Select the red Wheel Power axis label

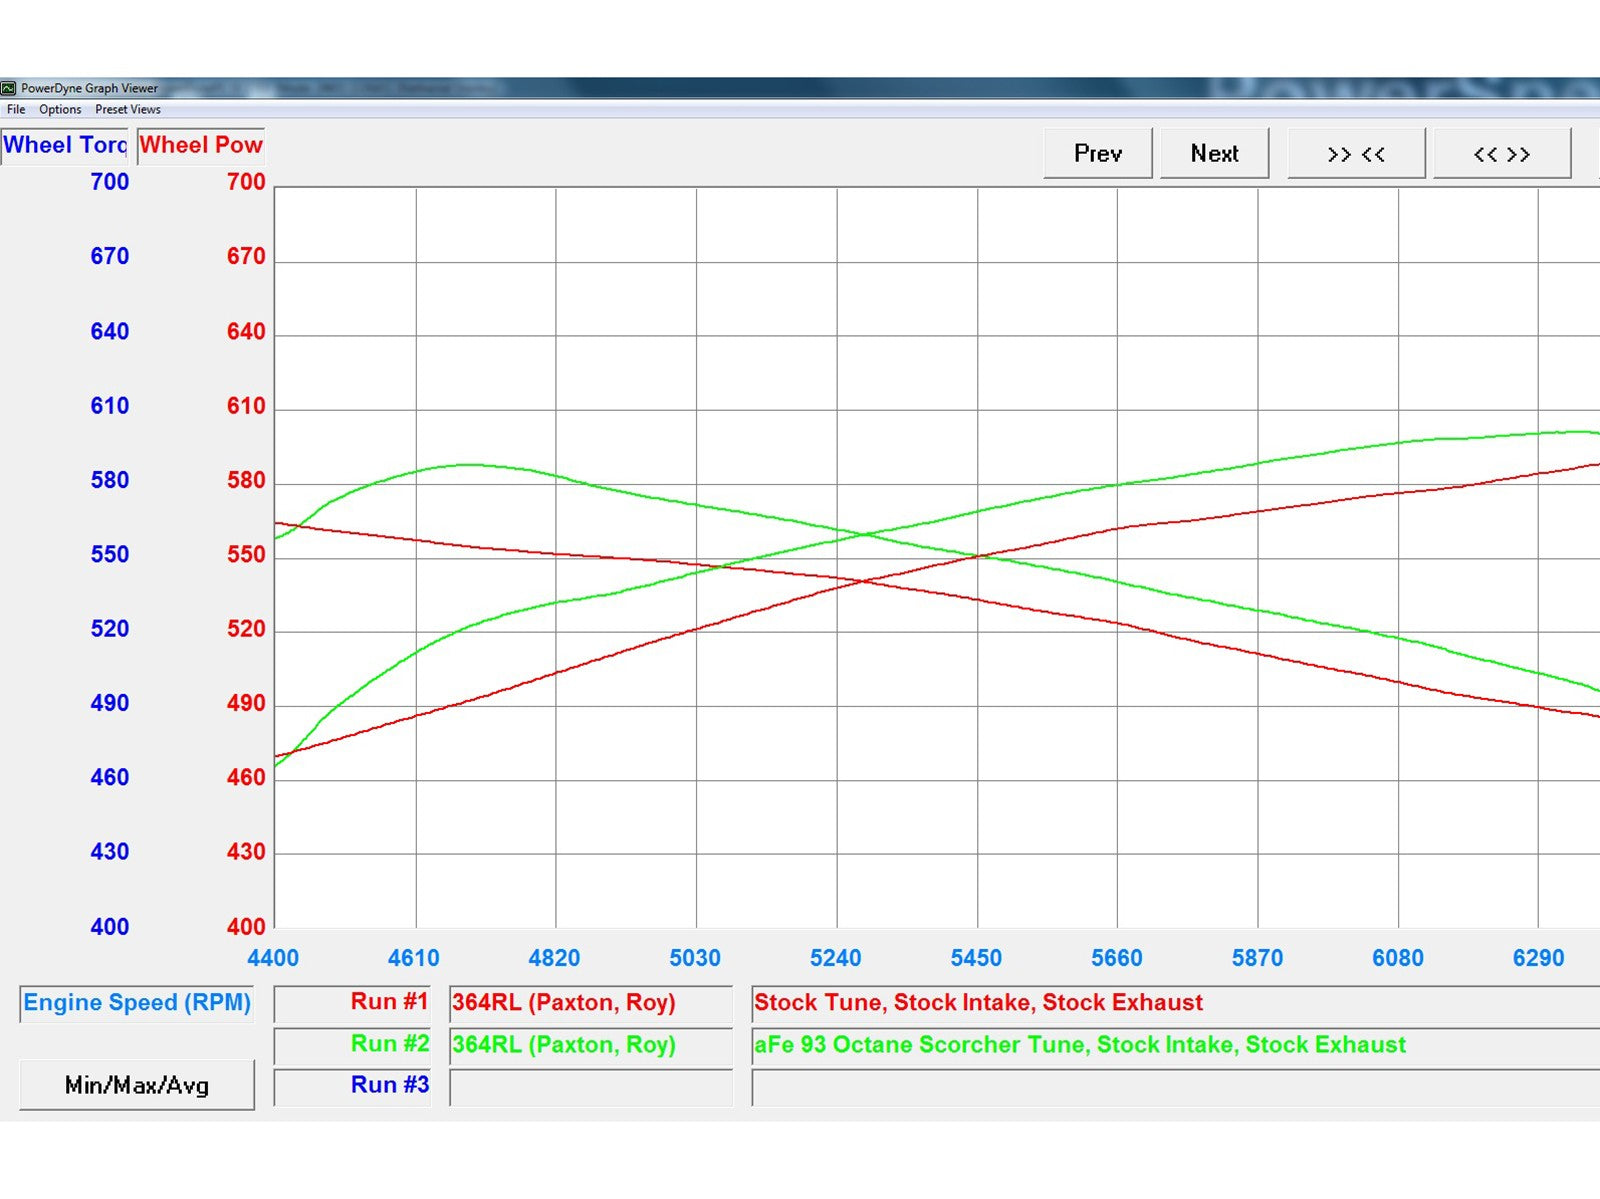click(x=201, y=146)
